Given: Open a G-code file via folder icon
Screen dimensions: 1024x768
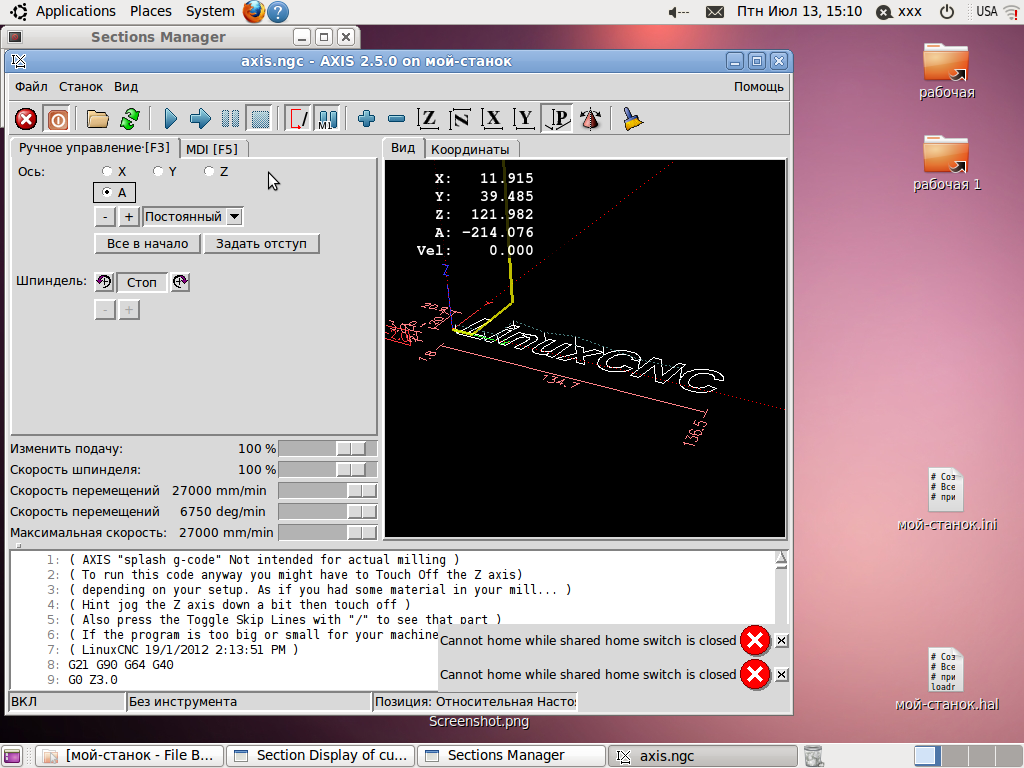Looking at the screenshot, I should pyautogui.click(x=97, y=119).
